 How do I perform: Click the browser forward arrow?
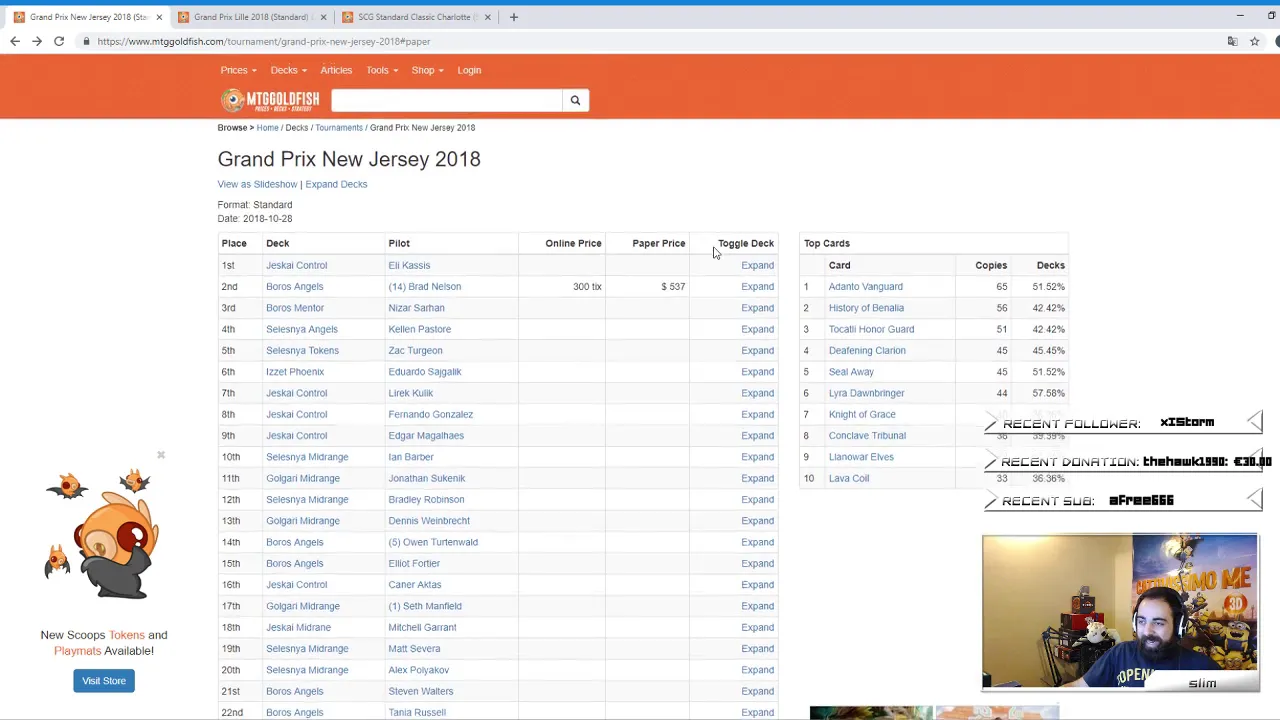(37, 41)
